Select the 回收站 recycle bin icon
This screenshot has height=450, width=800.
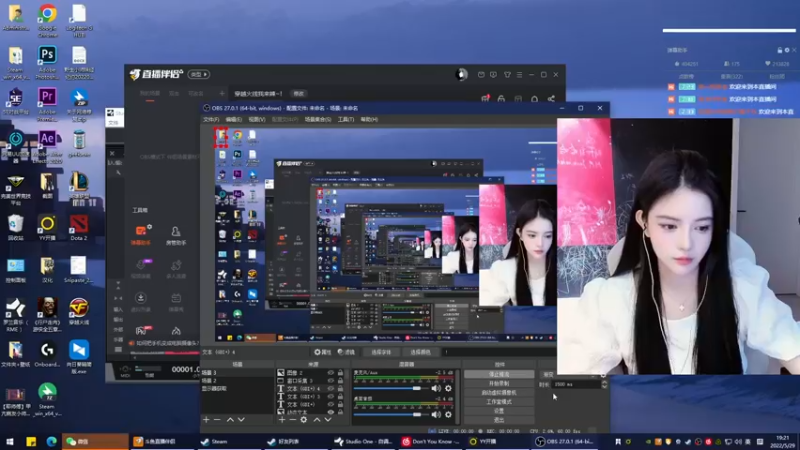tap(15, 228)
